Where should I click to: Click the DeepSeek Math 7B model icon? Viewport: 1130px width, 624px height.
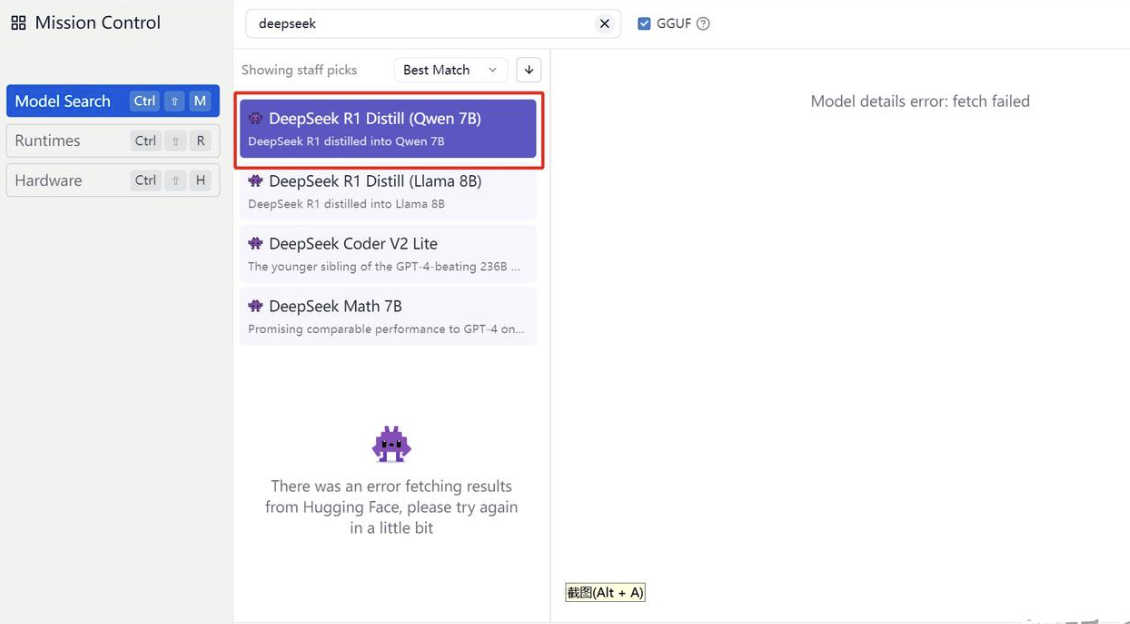pyautogui.click(x=255, y=306)
